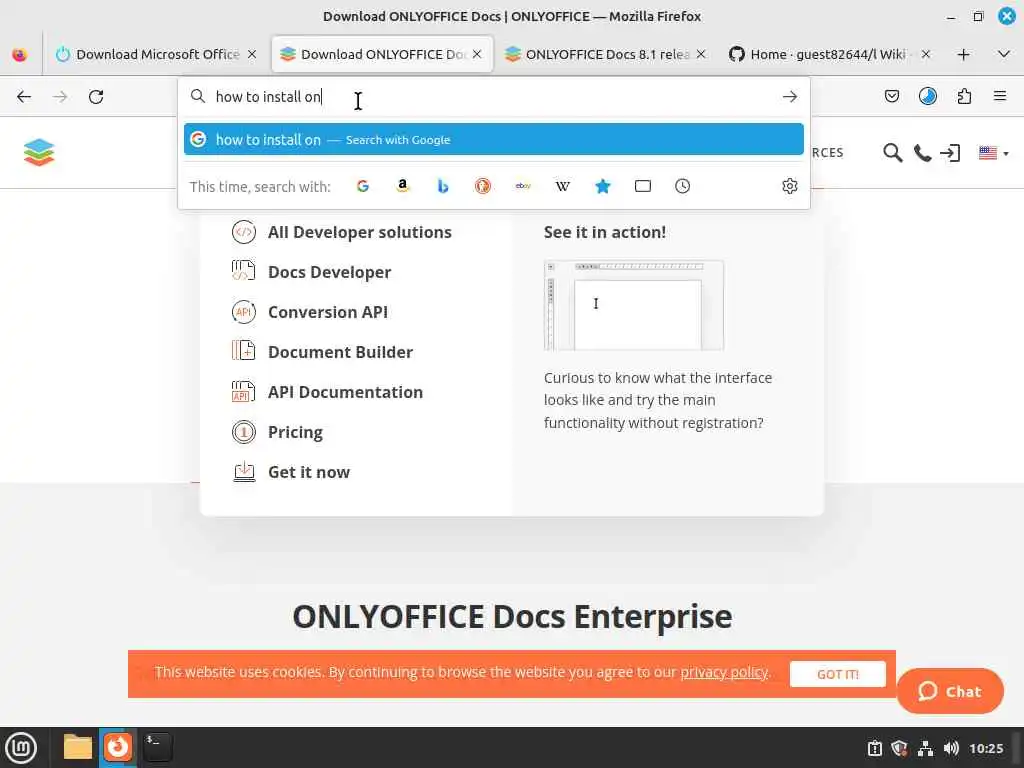Screen dimensions: 1024x768
Task: Close the ONLYOFFICE Docs 8.1 release tab
Action: 701,54
